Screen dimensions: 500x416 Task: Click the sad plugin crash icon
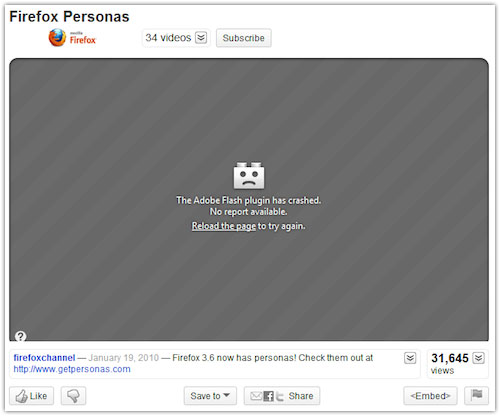(249, 175)
